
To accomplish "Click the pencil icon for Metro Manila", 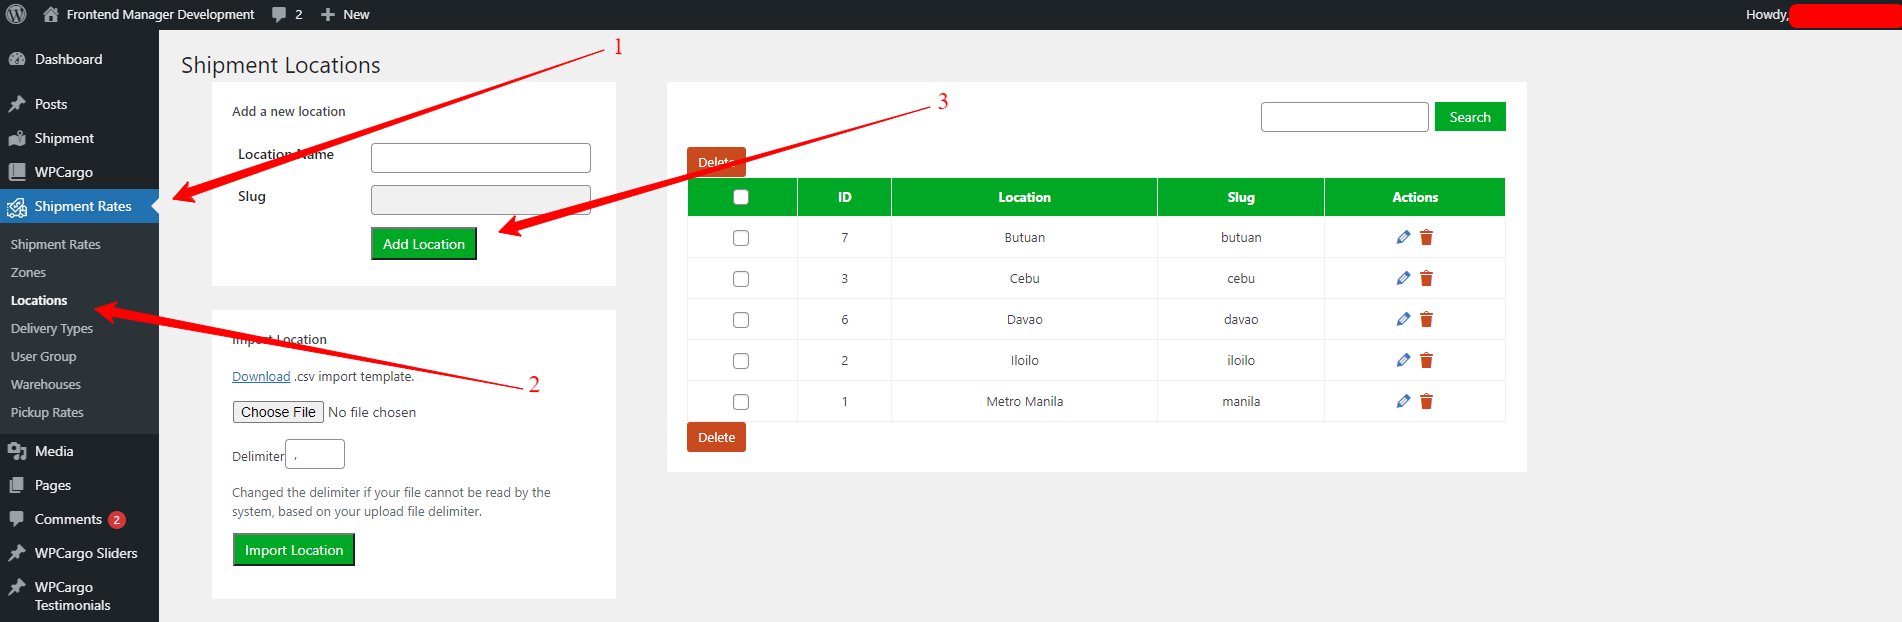I will pyautogui.click(x=1403, y=401).
